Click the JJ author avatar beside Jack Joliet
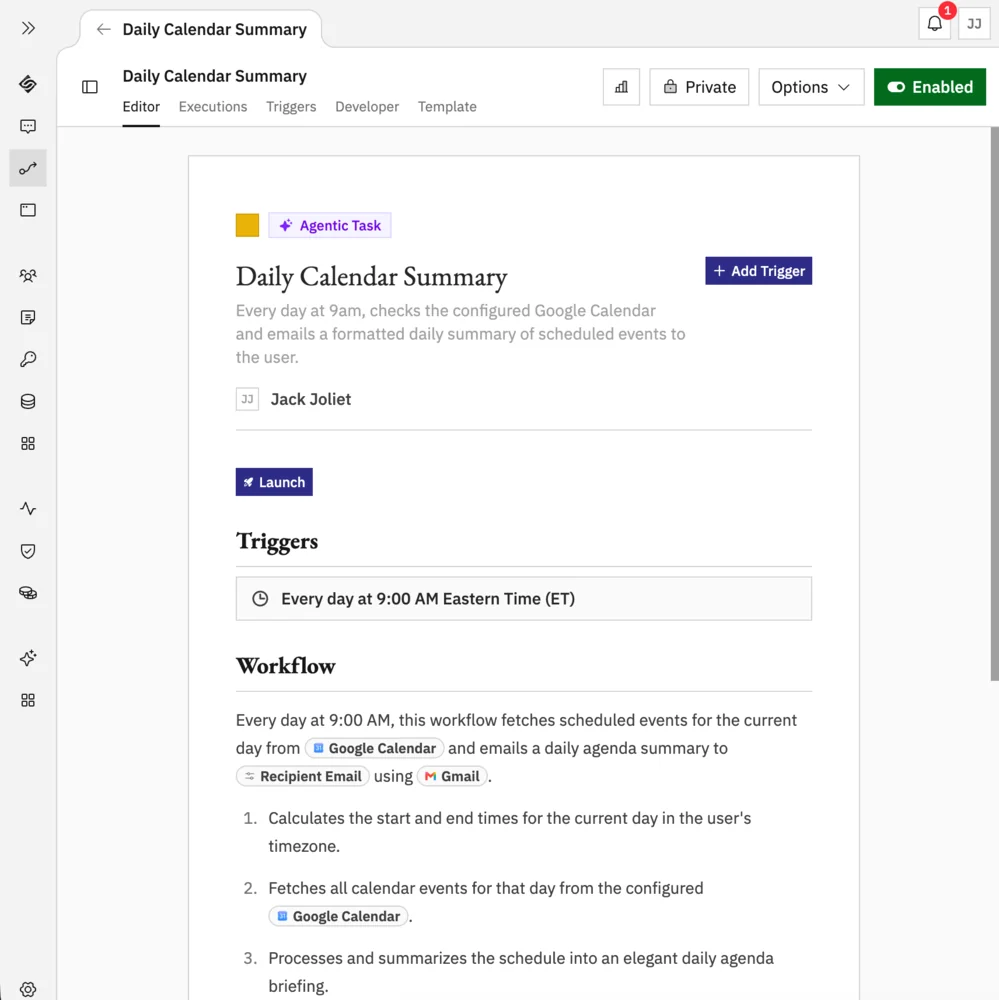The width and height of the screenshot is (999, 1000). 248,399
